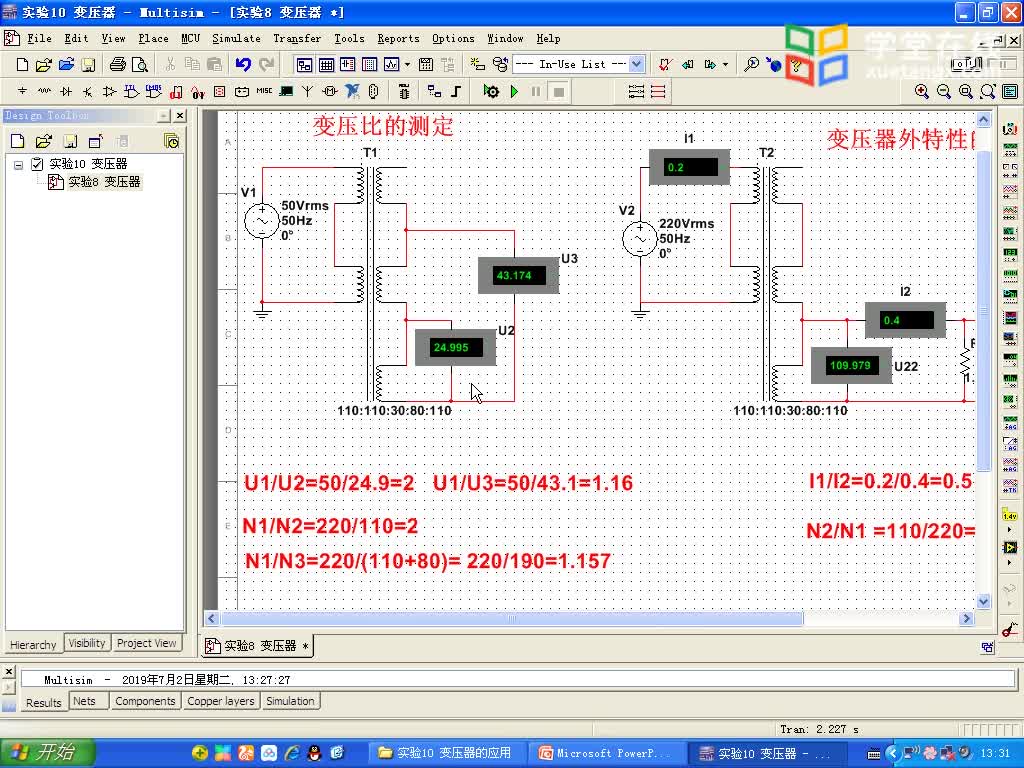Pause the running simulation
Viewport: 1024px width, 768px height.
tap(536, 91)
